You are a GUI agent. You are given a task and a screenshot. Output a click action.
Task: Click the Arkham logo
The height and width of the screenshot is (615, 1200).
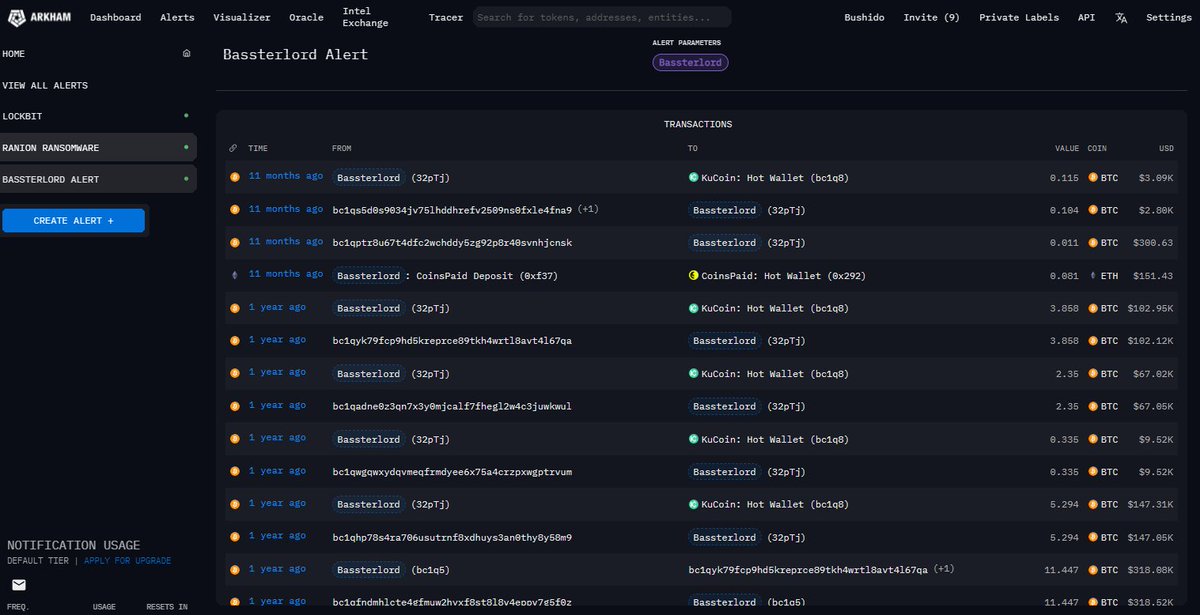coord(39,17)
